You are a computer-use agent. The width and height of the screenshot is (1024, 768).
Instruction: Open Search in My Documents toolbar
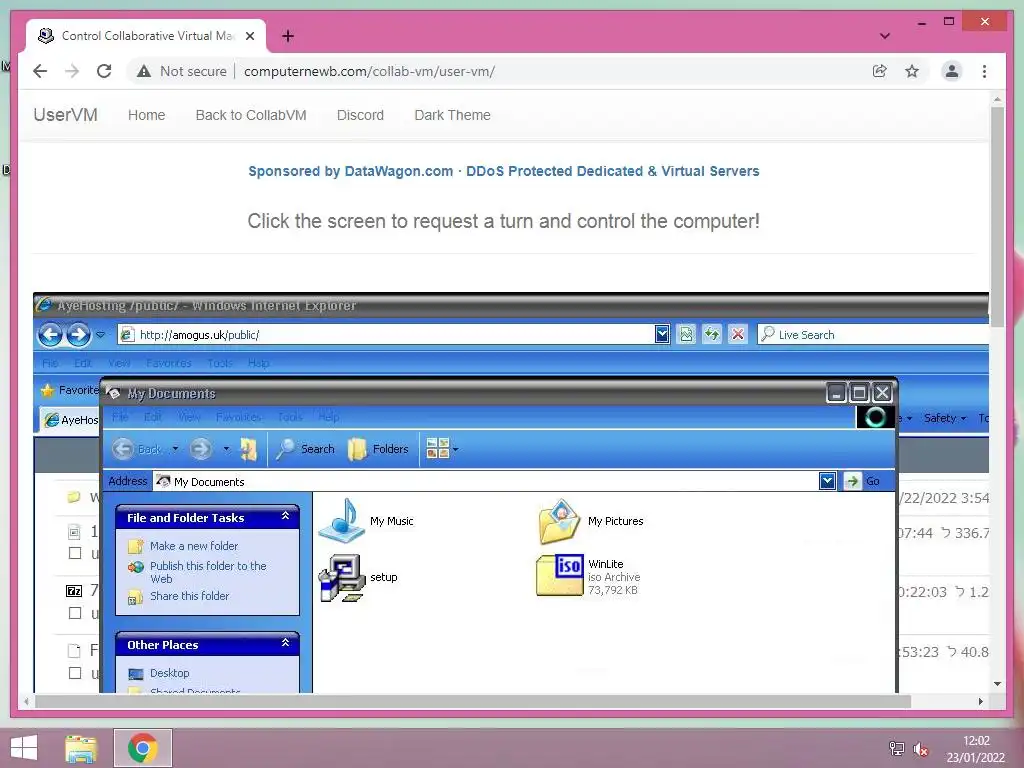305,449
